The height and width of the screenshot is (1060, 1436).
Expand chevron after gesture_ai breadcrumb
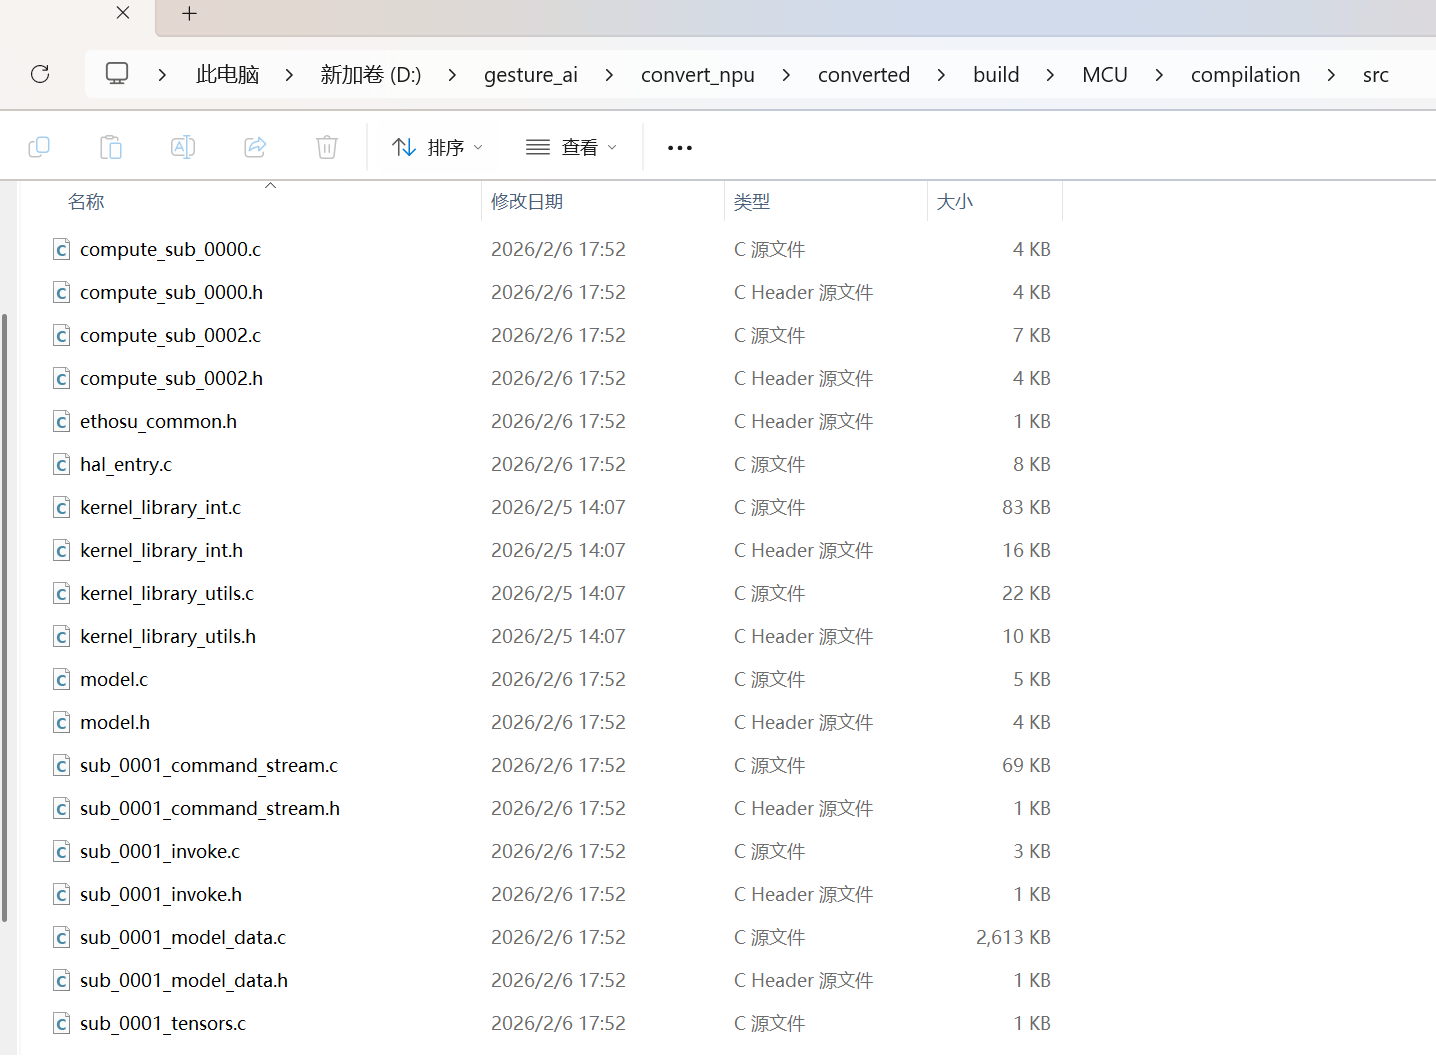click(x=609, y=75)
